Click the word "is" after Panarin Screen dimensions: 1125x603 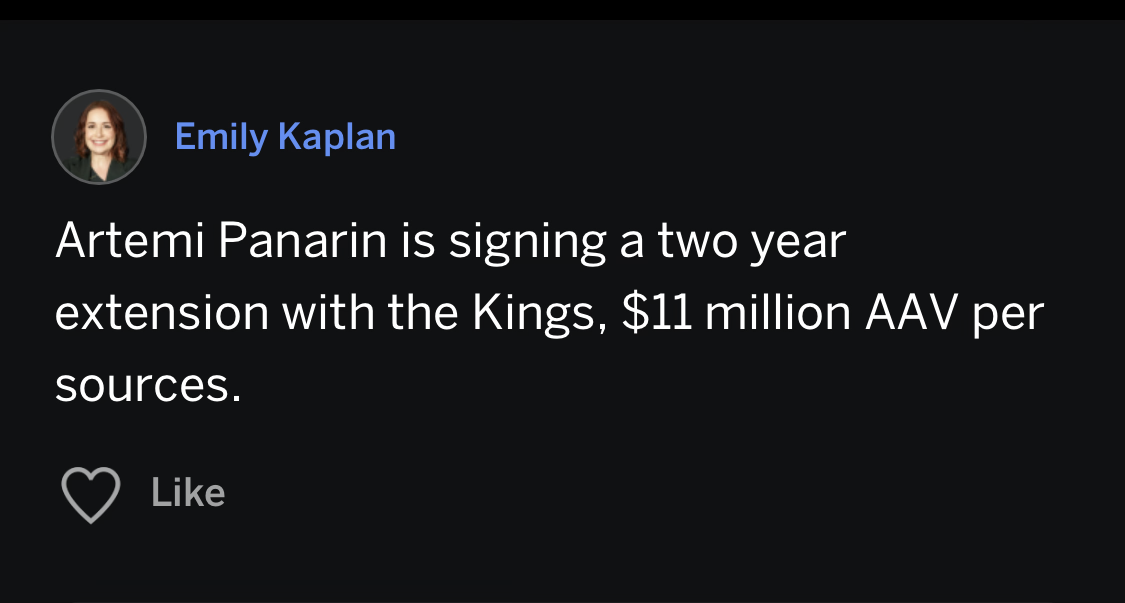point(418,243)
